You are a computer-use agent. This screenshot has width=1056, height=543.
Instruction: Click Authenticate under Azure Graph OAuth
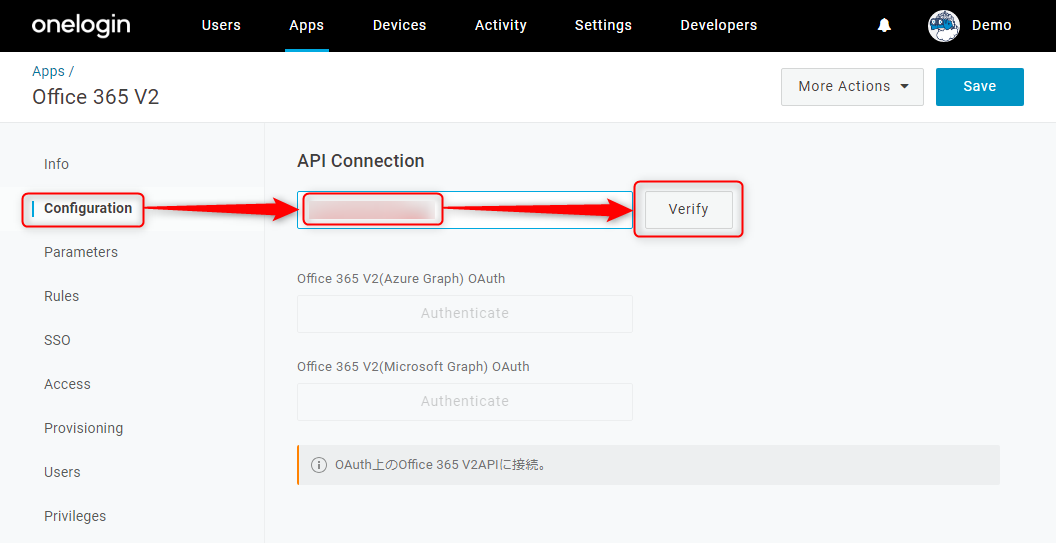(465, 313)
